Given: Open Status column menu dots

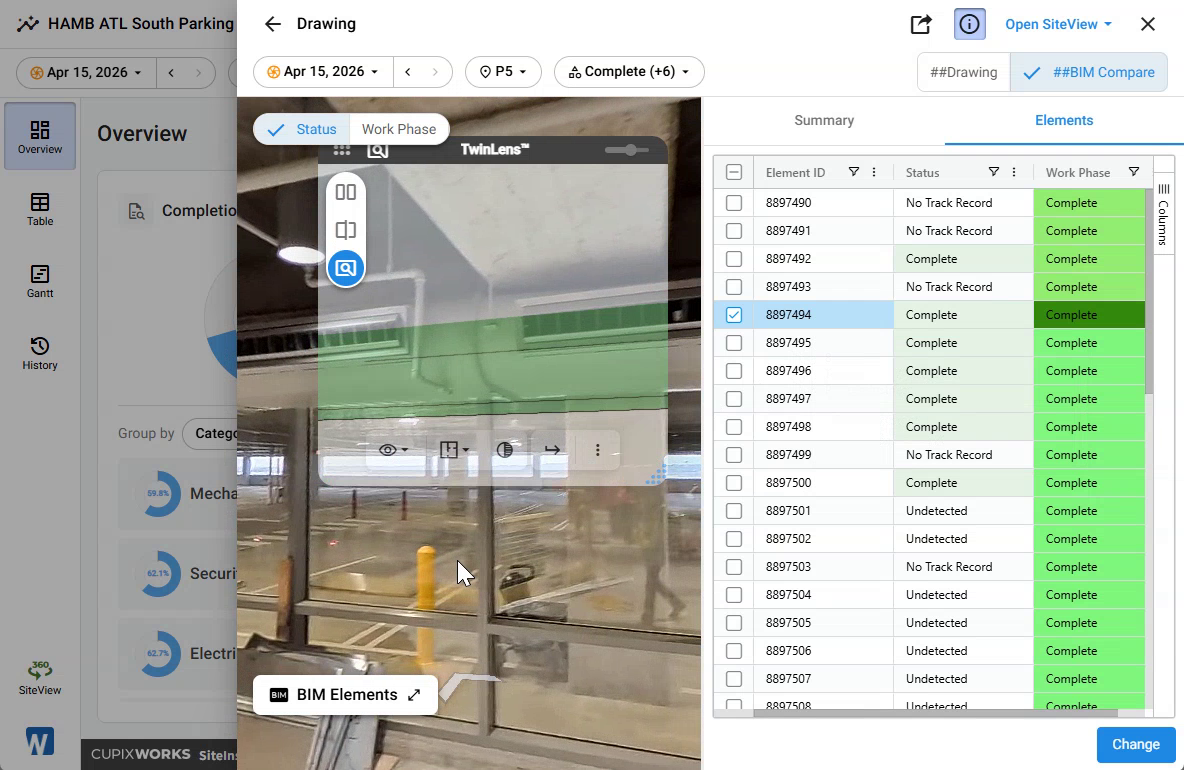Looking at the screenshot, I should click(1013, 172).
